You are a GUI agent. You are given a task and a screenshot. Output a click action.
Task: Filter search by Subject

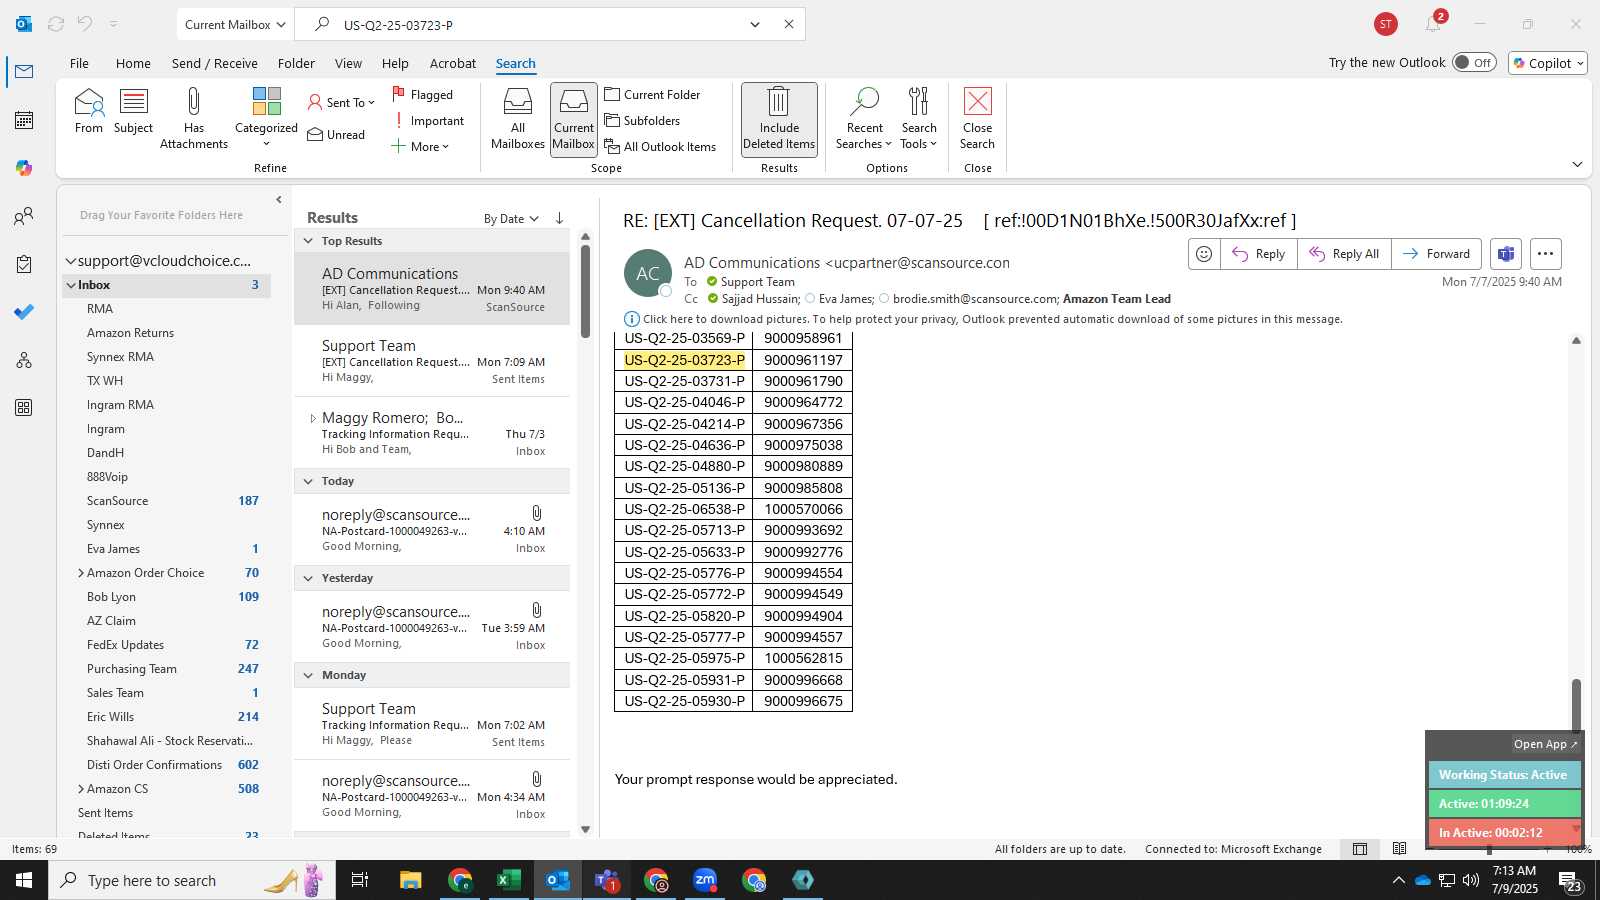click(133, 111)
